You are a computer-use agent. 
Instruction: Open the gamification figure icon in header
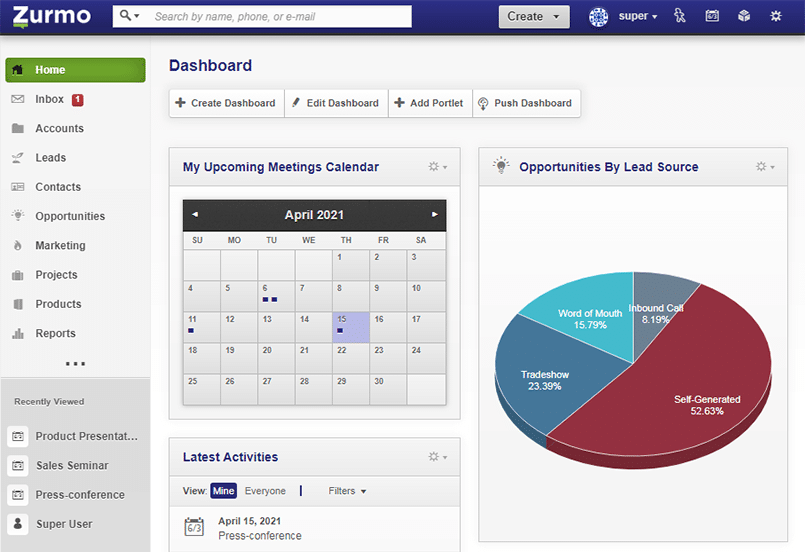click(680, 16)
